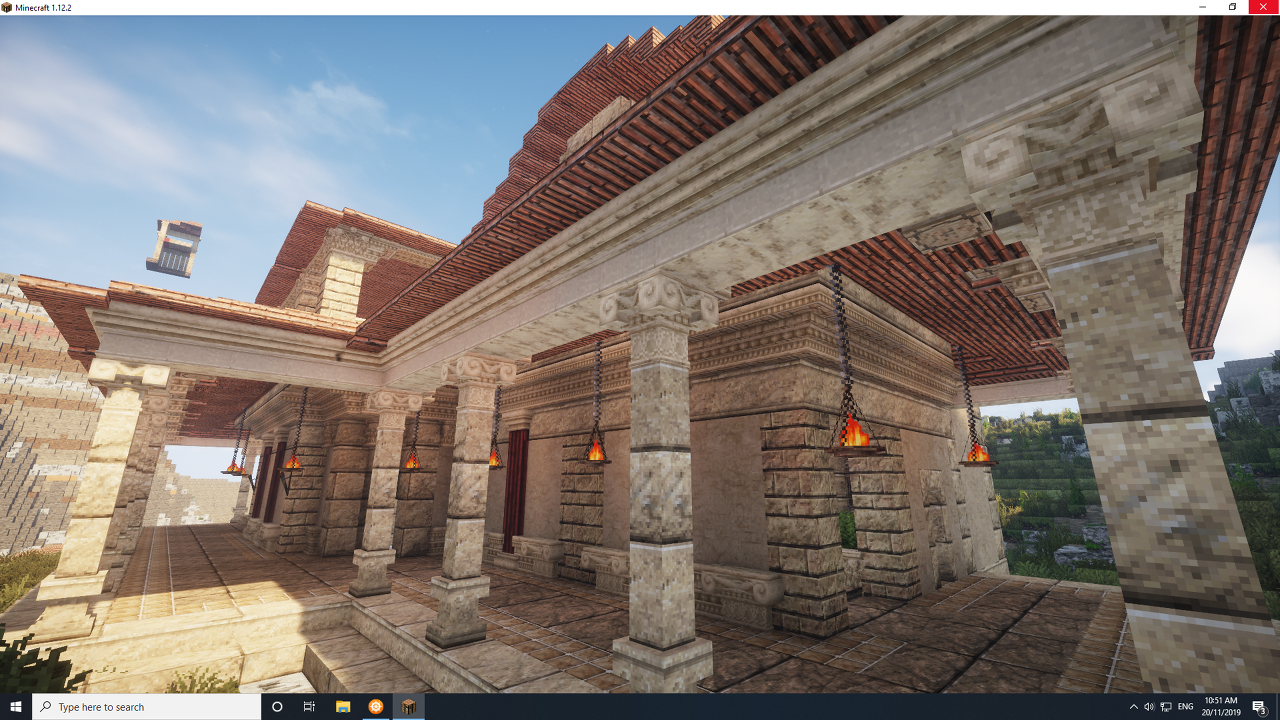Click the Minecraft icon in the title bar
This screenshot has height=720, width=1280.
[8, 6]
